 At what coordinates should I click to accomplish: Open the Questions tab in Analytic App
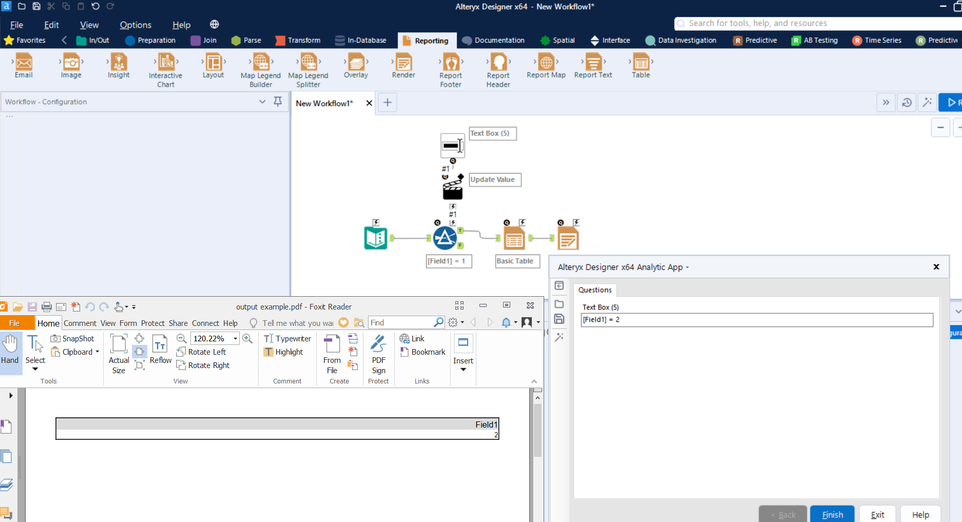pyautogui.click(x=595, y=290)
